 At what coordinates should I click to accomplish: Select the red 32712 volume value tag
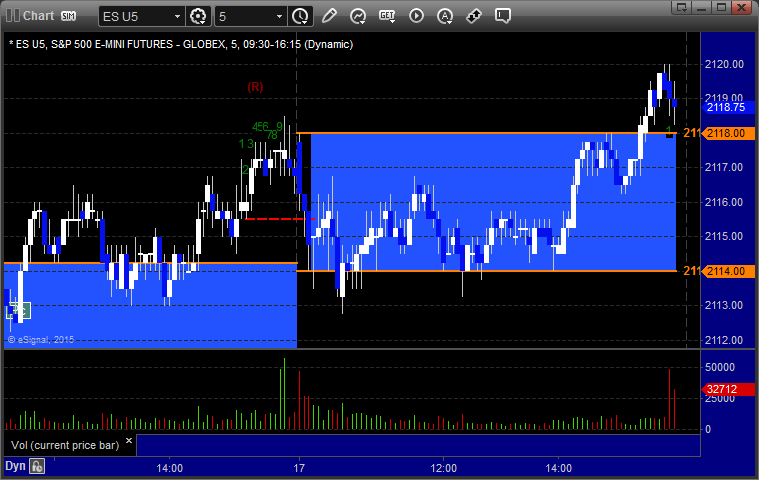tap(728, 389)
